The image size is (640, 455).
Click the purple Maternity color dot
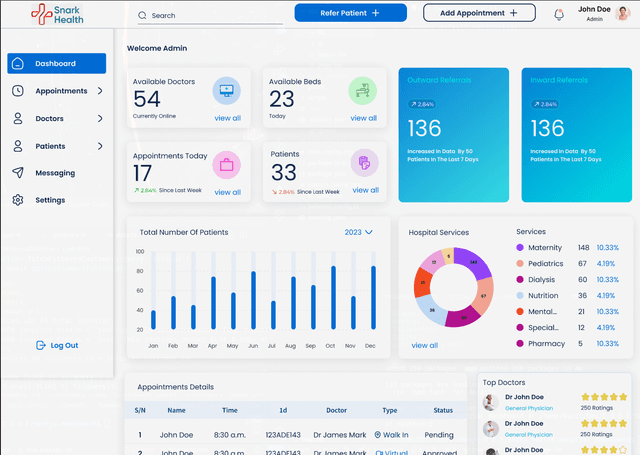click(520, 247)
